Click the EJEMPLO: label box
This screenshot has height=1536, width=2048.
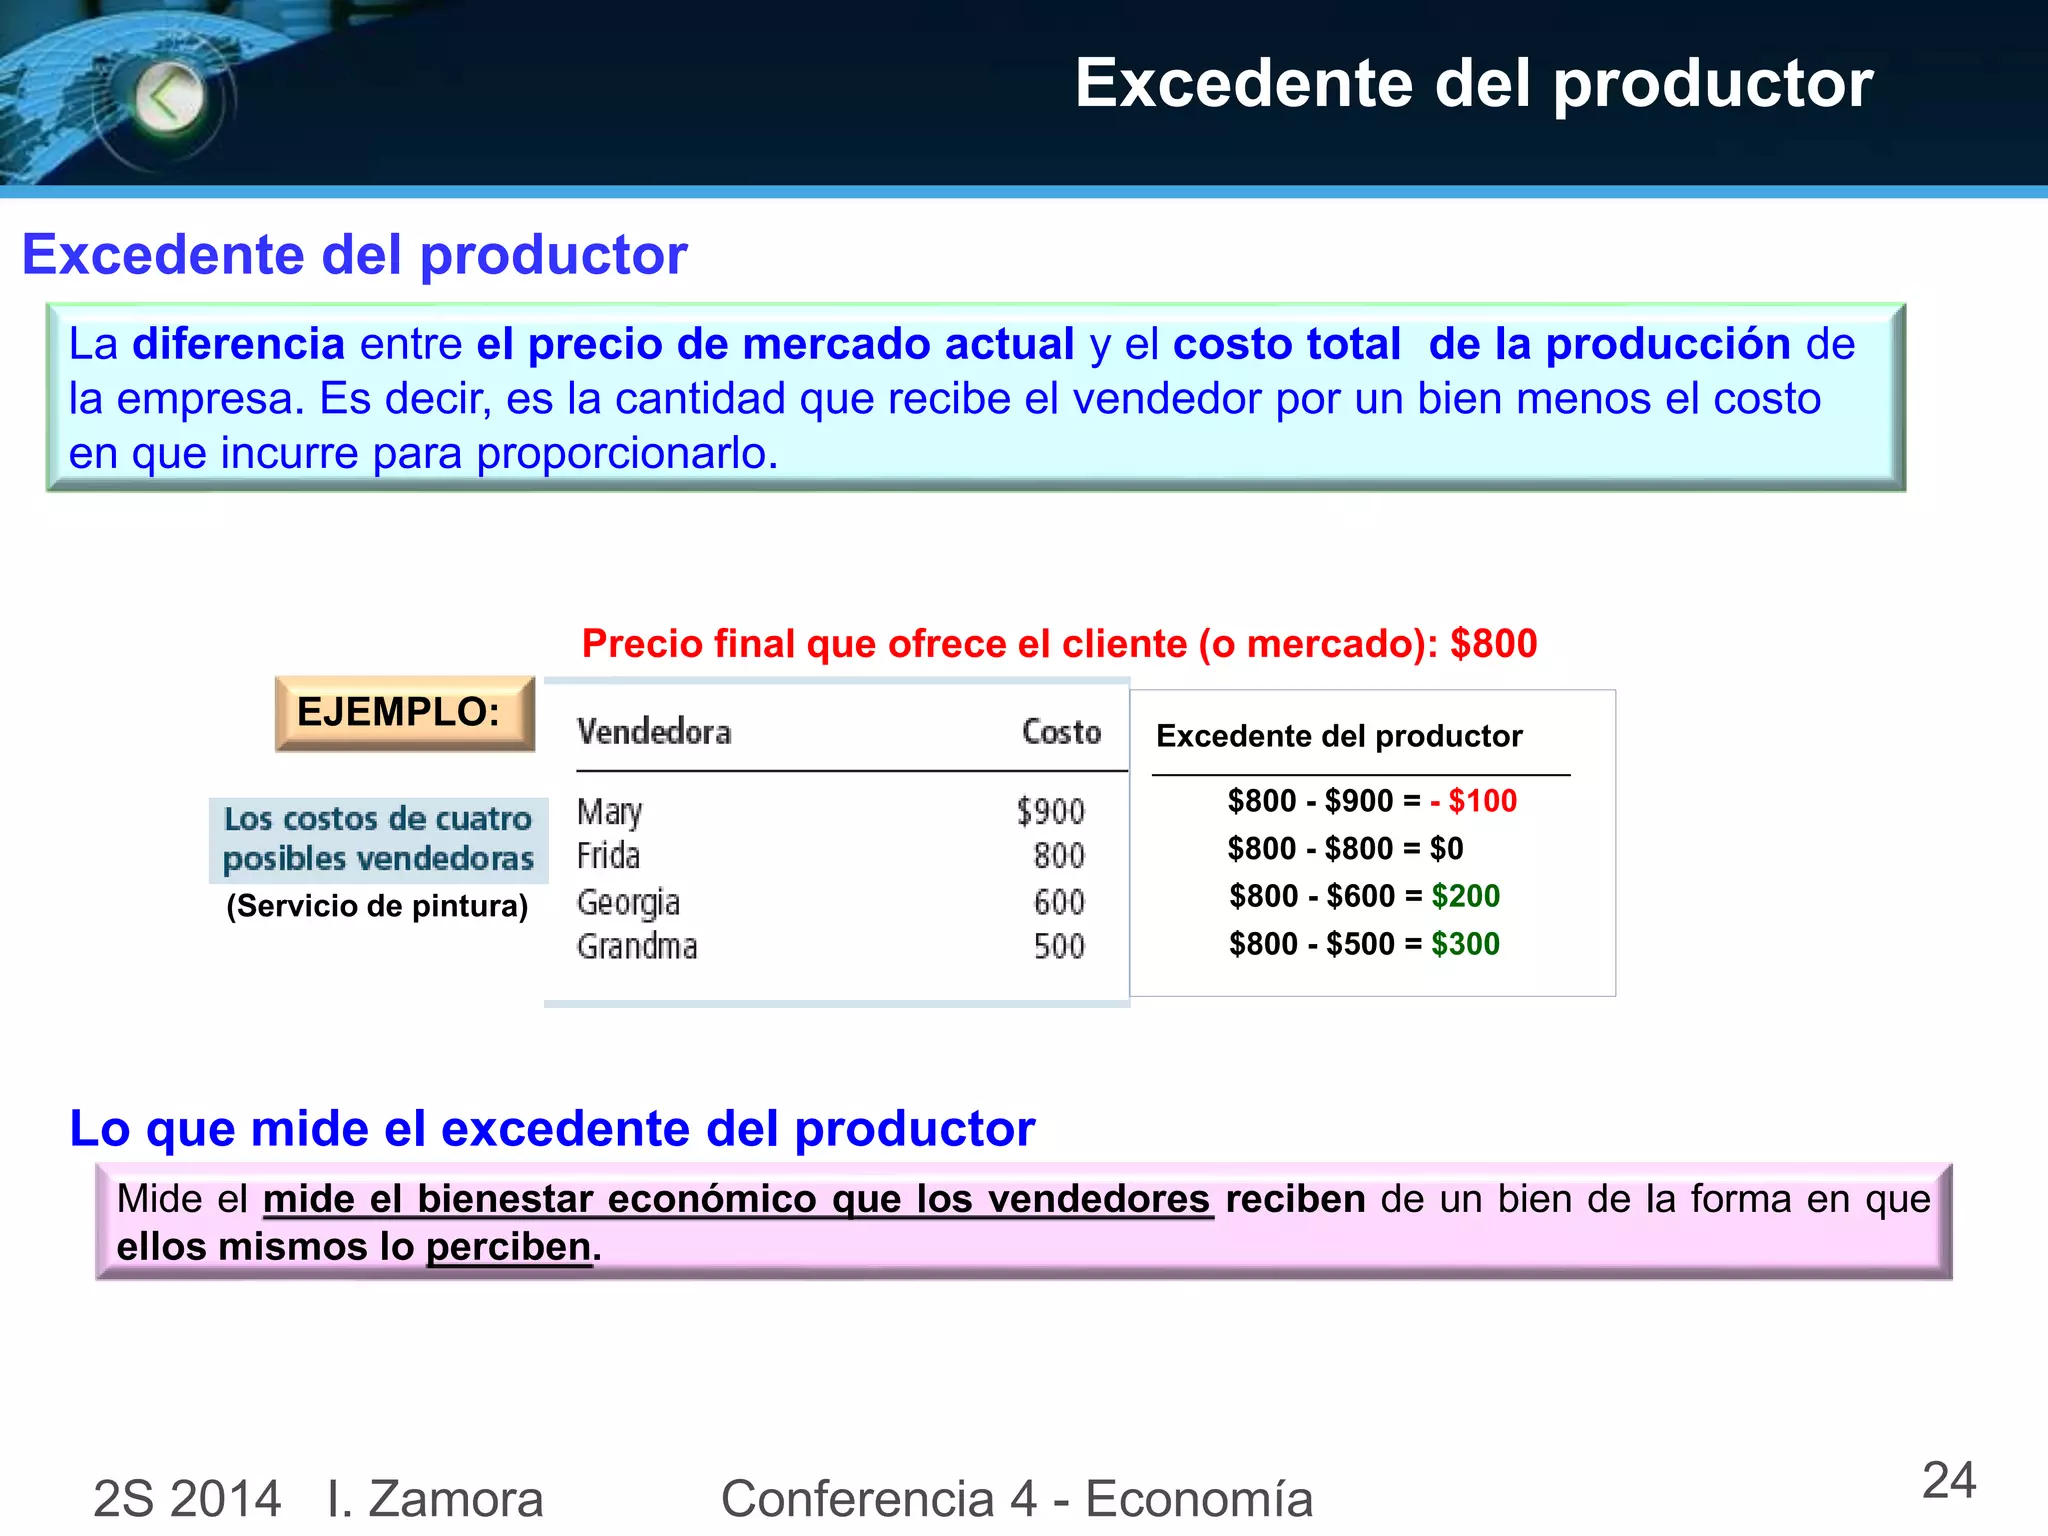pyautogui.click(x=405, y=714)
